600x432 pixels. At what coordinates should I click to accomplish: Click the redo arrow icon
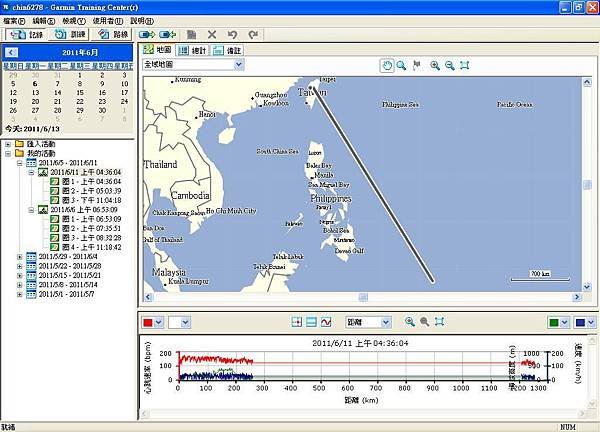click(x=253, y=35)
